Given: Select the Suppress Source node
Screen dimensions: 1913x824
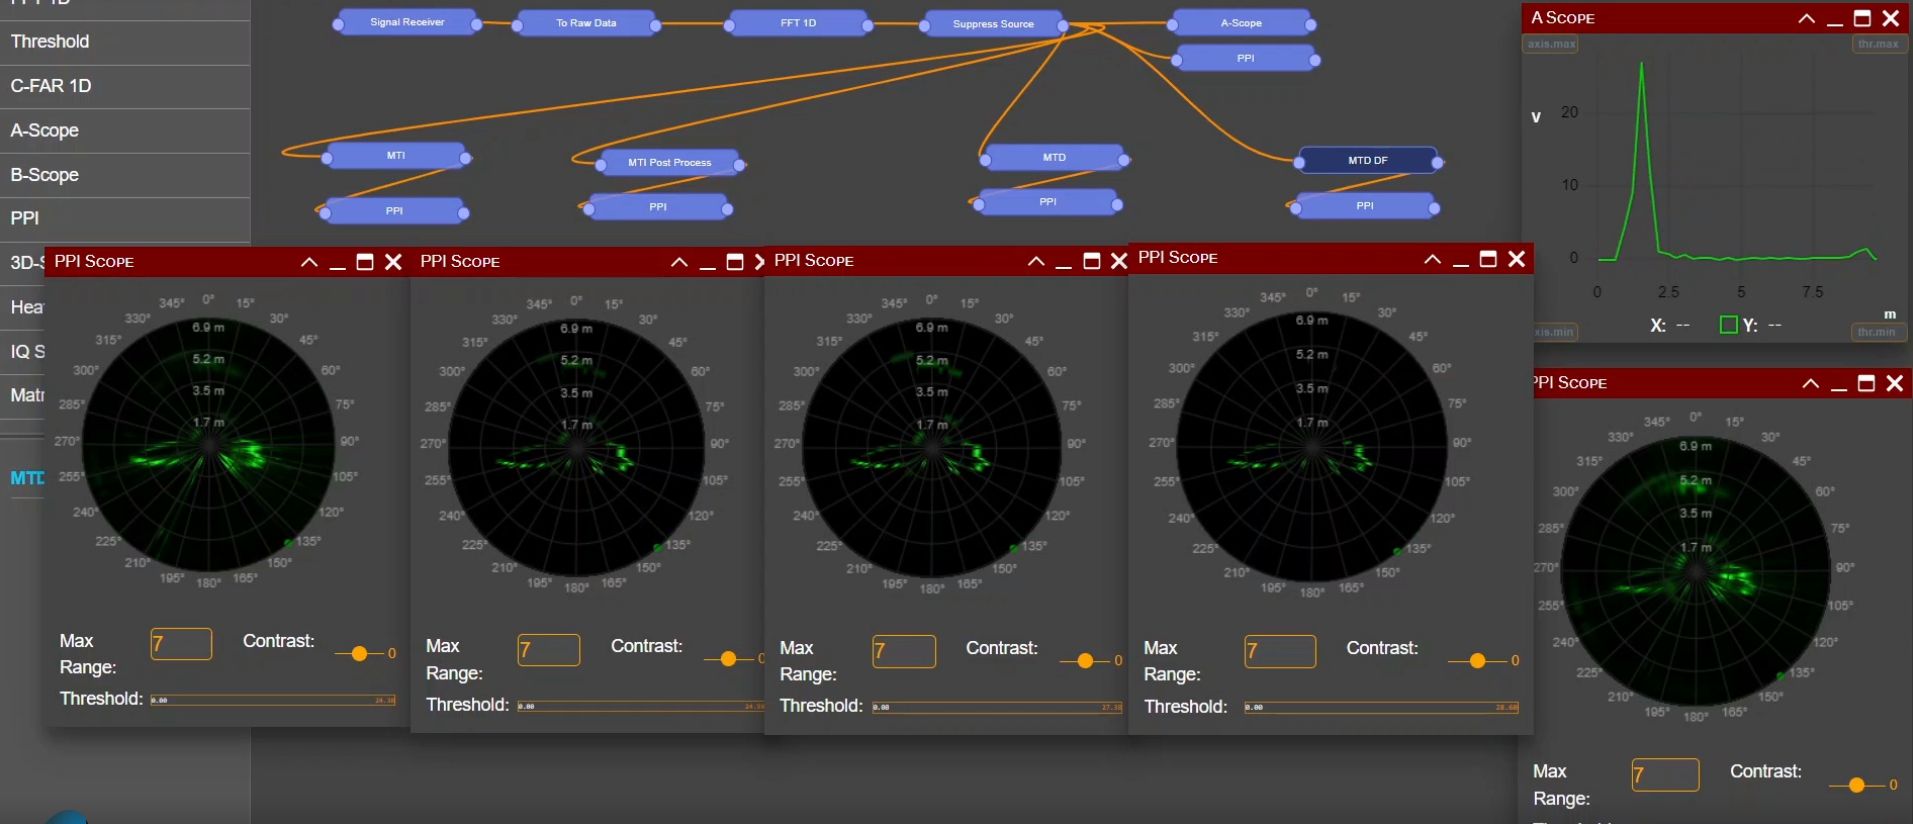Looking at the screenshot, I should (992, 24).
